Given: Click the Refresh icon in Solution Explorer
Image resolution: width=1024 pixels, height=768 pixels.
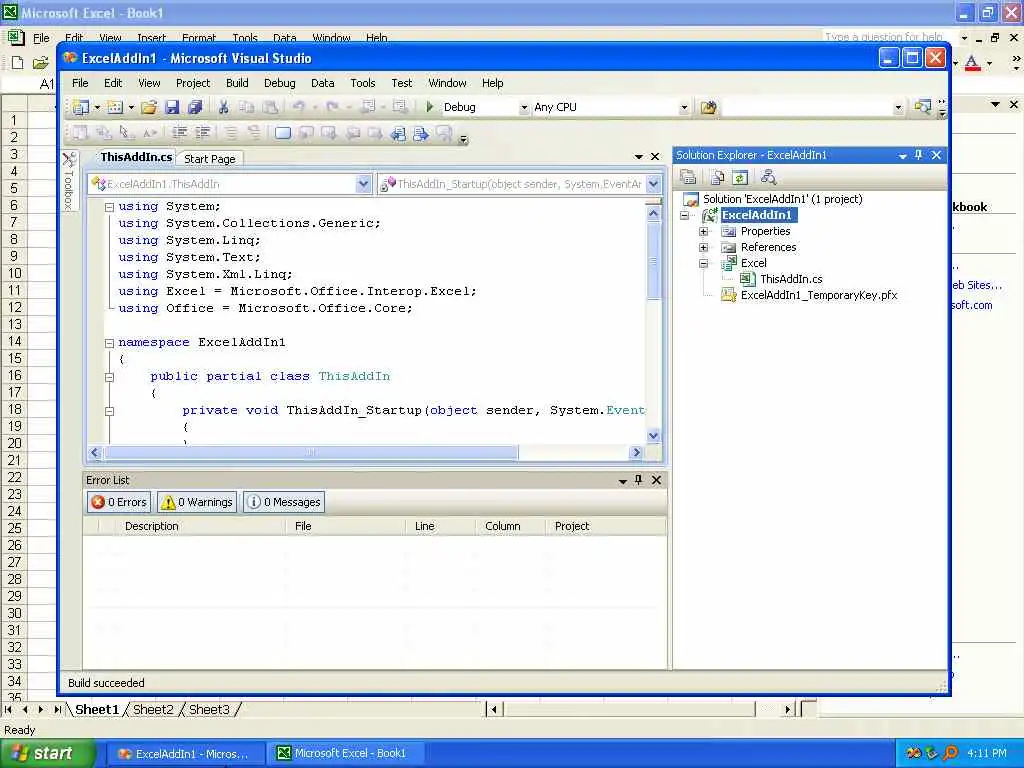Looking at the screenshot, I should [740, 177].
